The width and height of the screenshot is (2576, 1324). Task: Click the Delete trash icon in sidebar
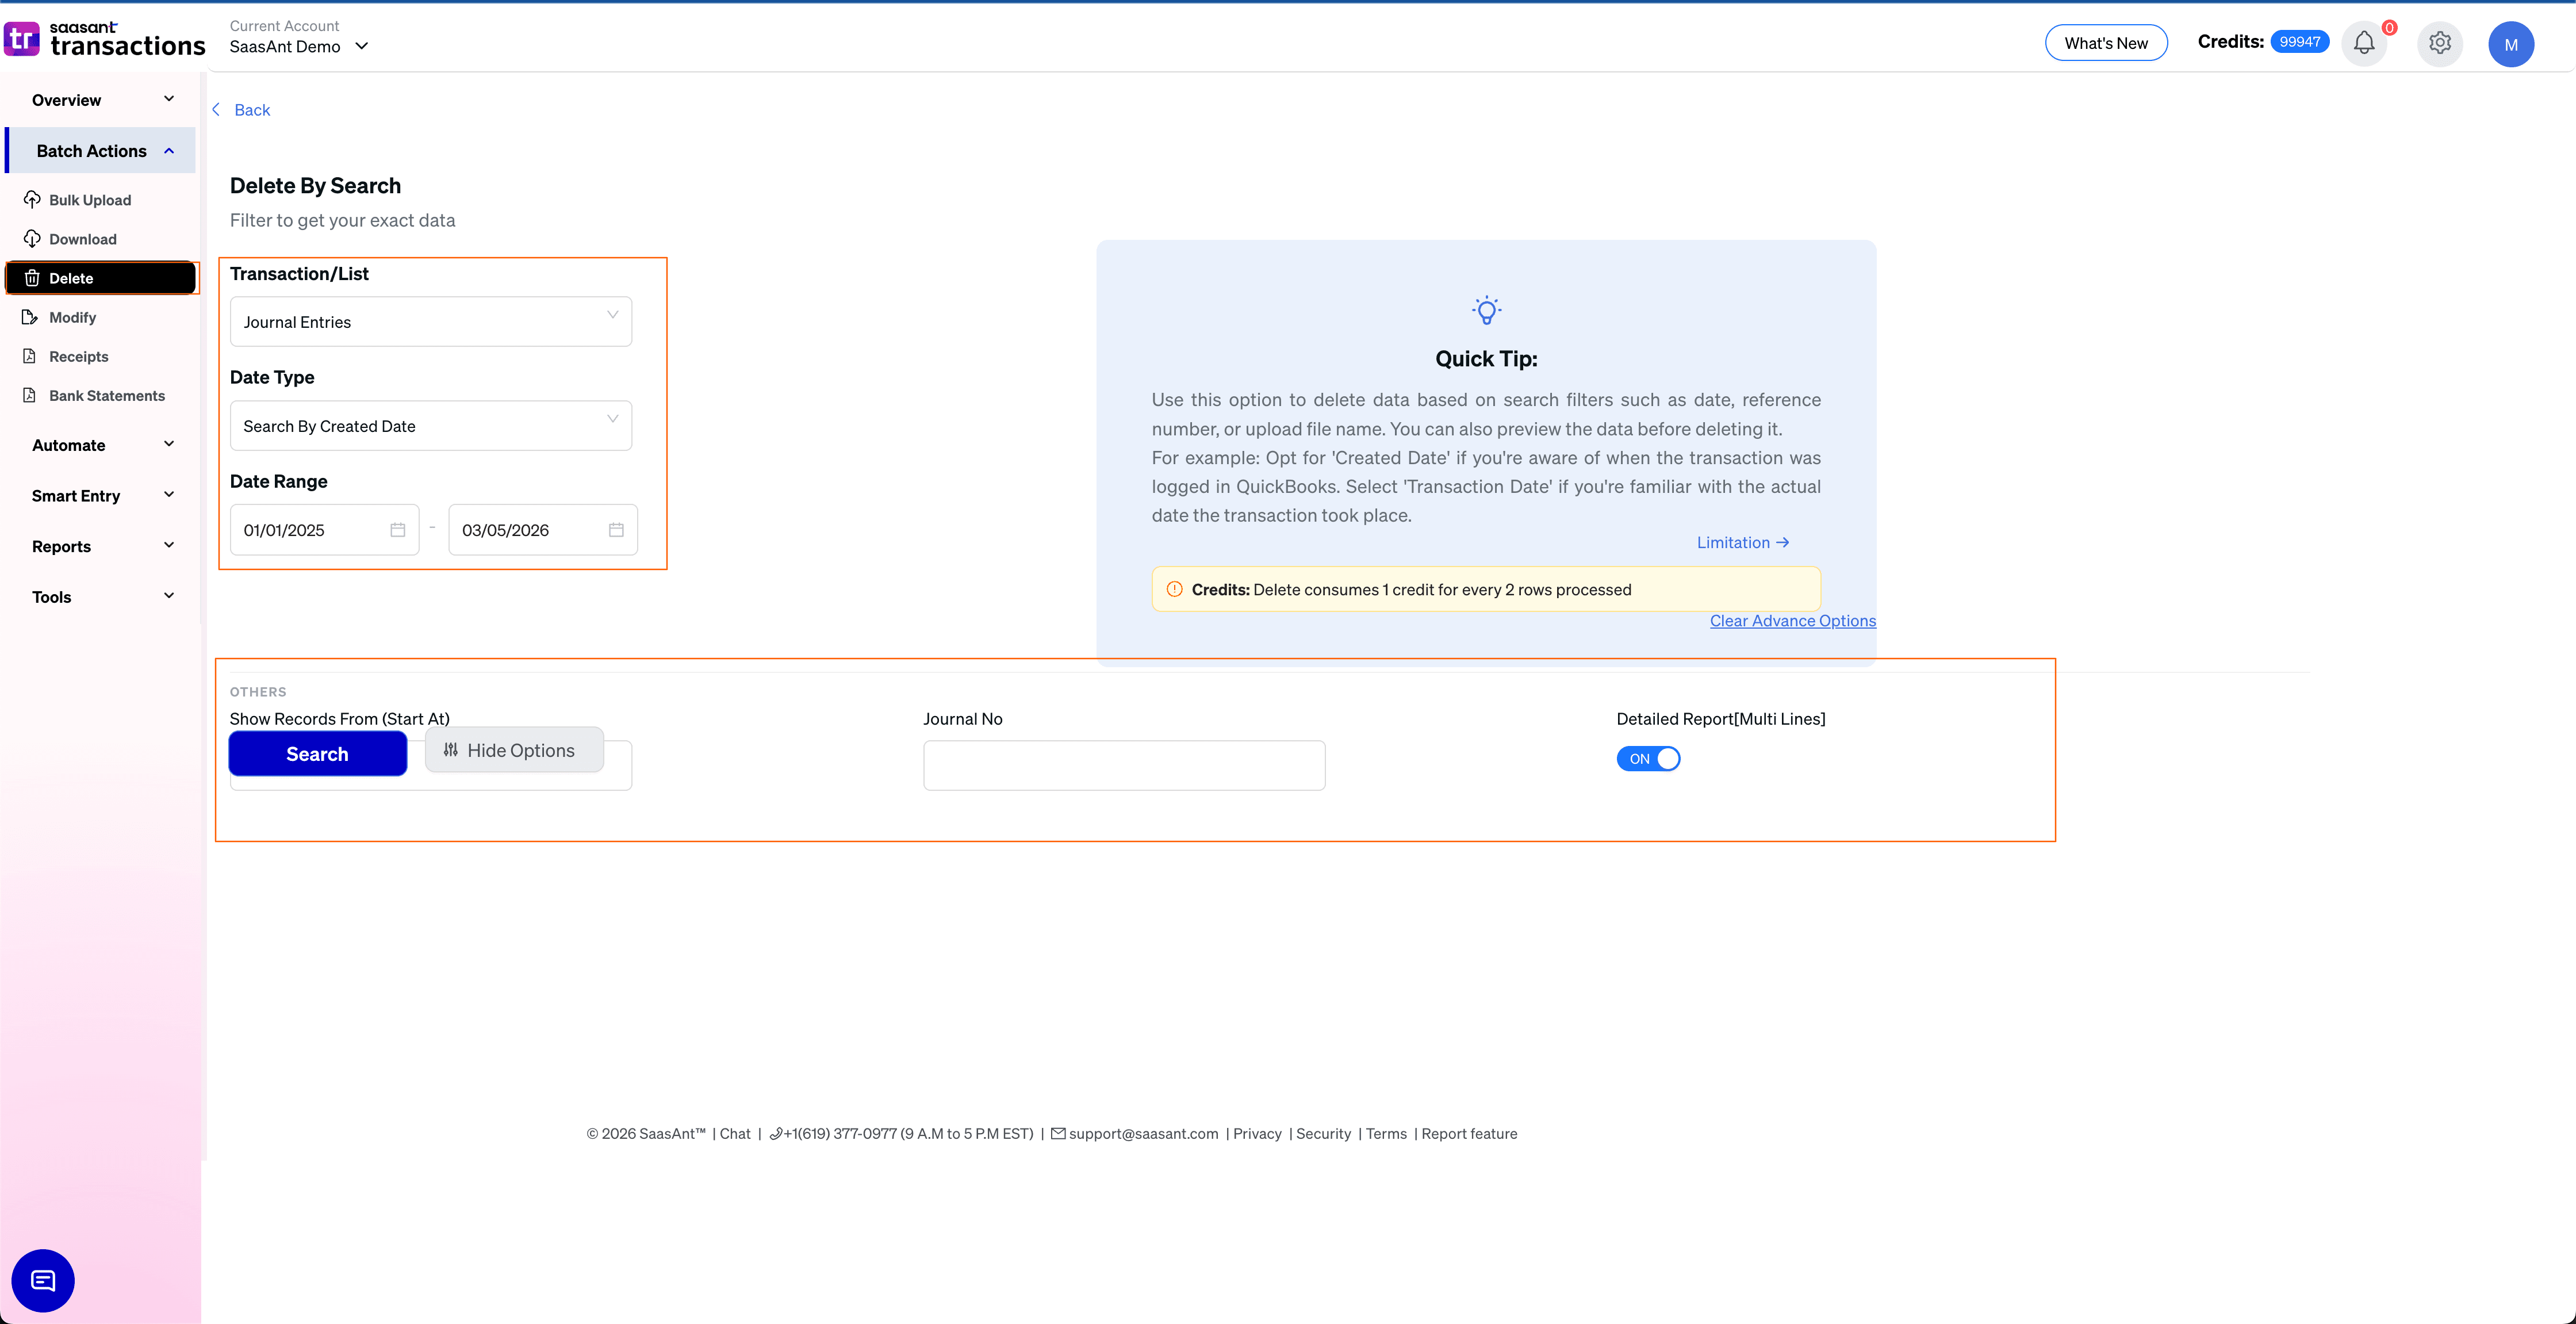point(32,277)
